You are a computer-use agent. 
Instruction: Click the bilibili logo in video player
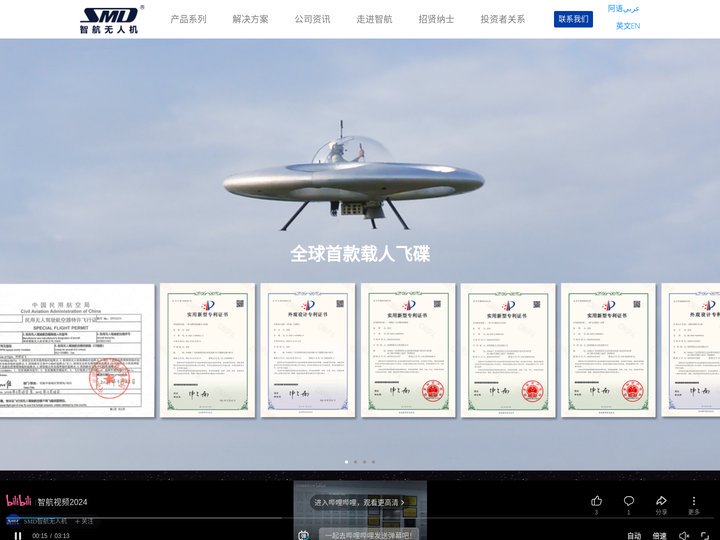tap(19, 501)
